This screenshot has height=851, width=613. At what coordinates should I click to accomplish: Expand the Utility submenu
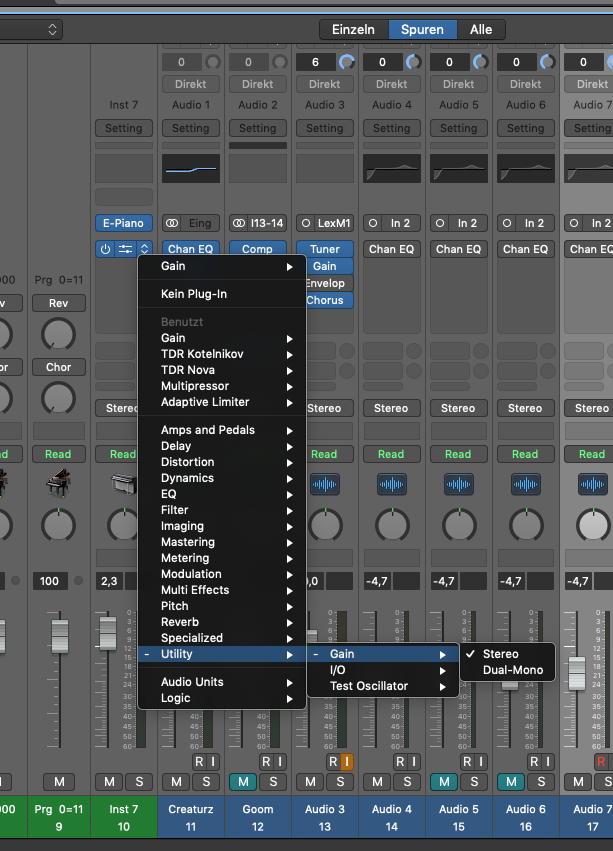coord(222,654)
